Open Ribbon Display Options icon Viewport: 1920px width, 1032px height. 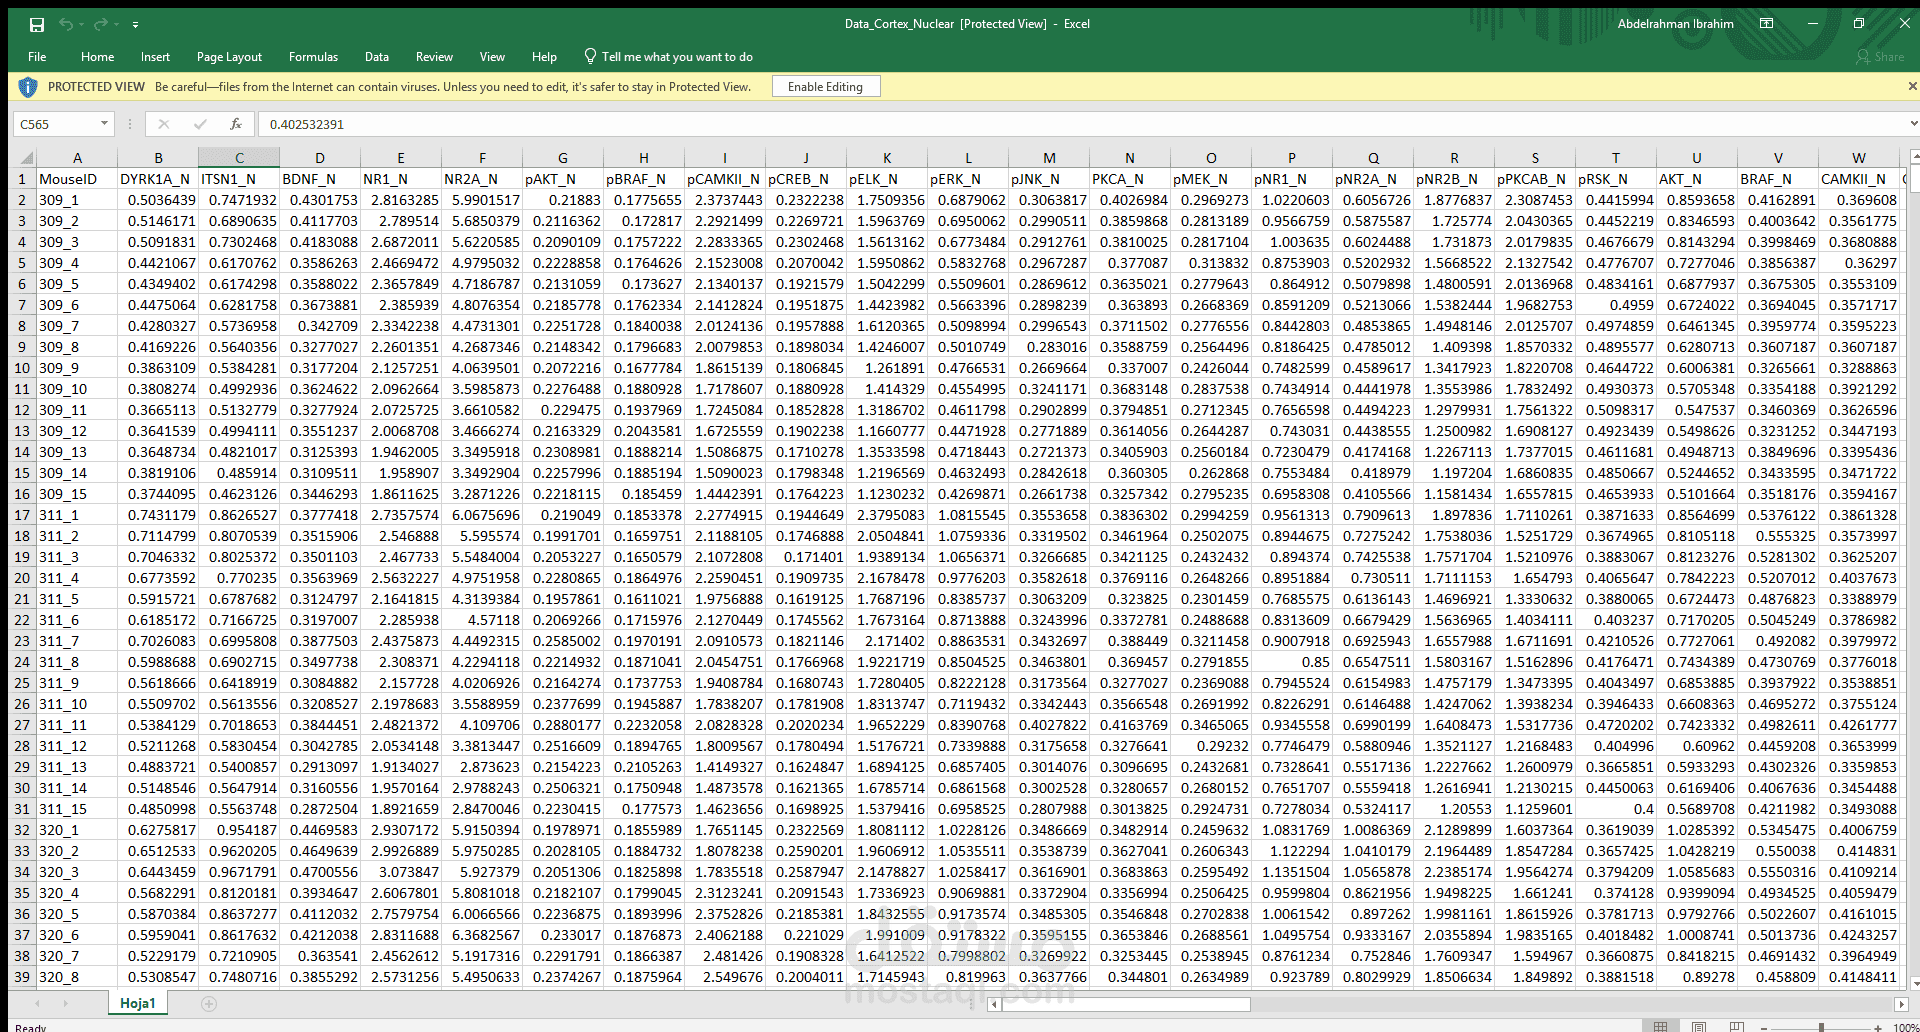click(x=1767, y=23)
